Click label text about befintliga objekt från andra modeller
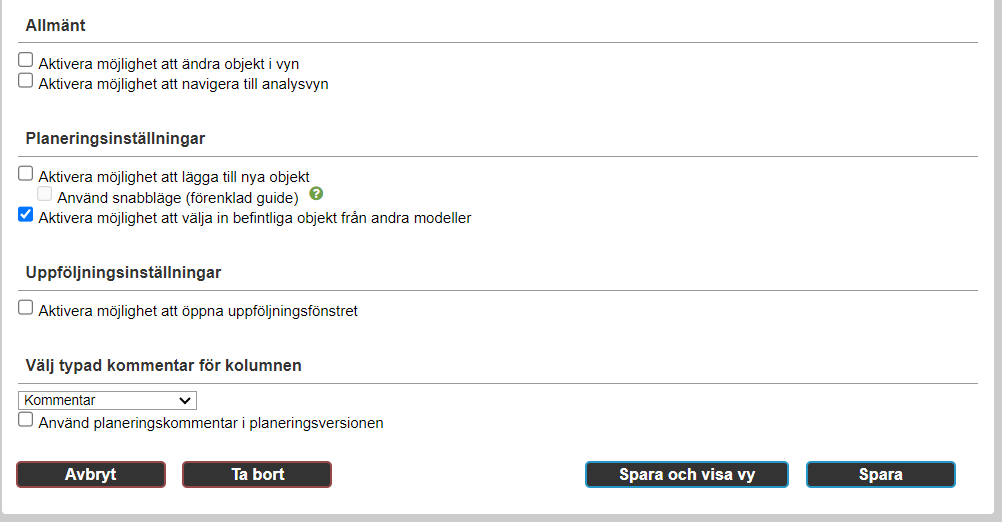The image size is (1002, 522). pos(255,218)
